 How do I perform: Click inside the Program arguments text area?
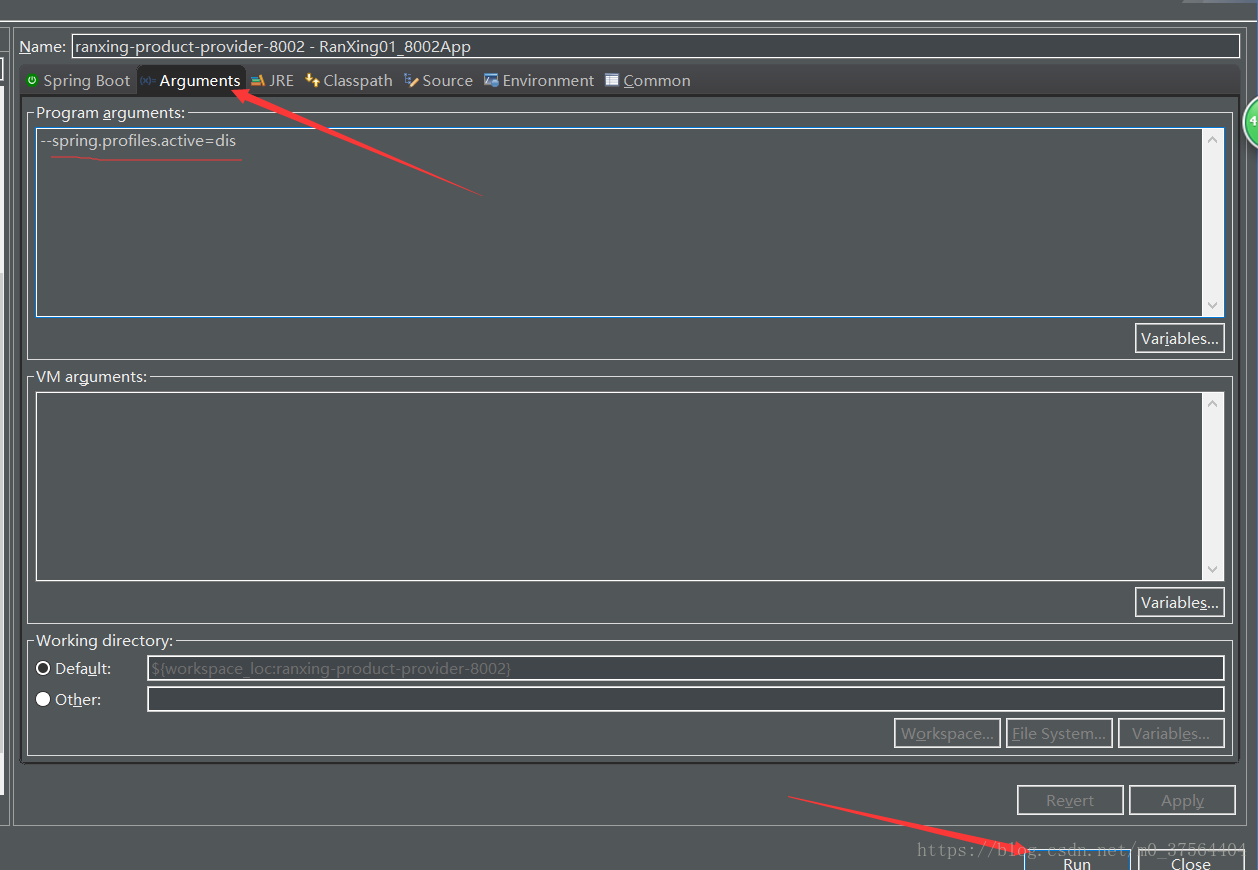point(618,222)
